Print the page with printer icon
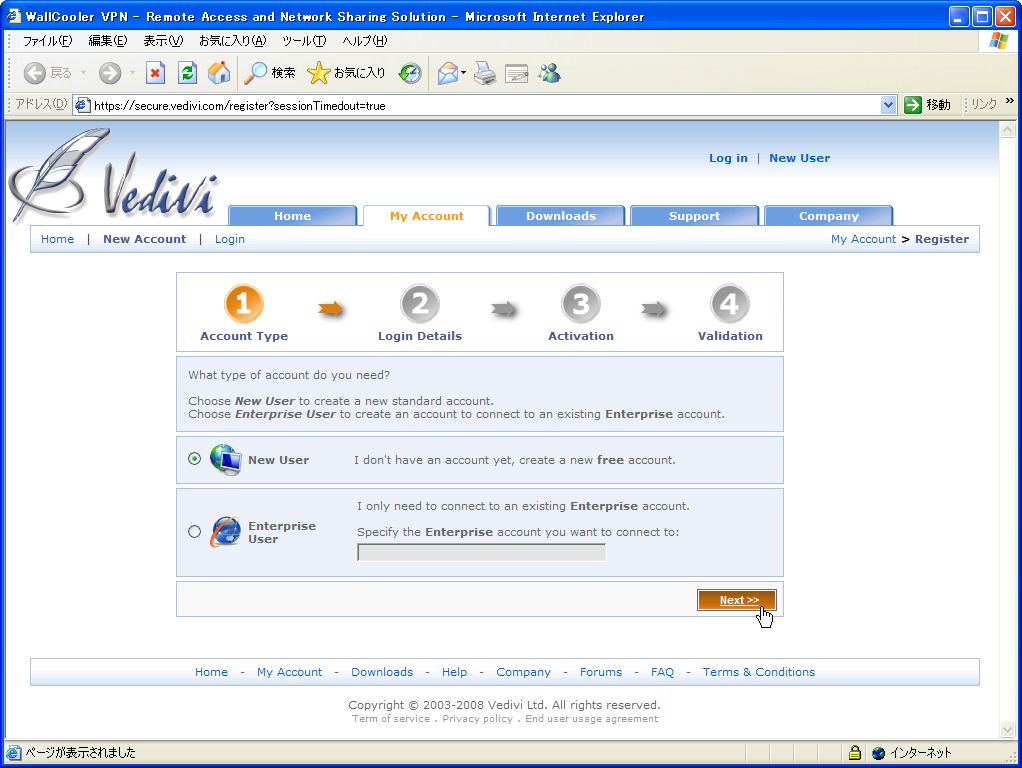Image resolution: width=1022 pixels, height=768 pixels. (x=484, y=73)
